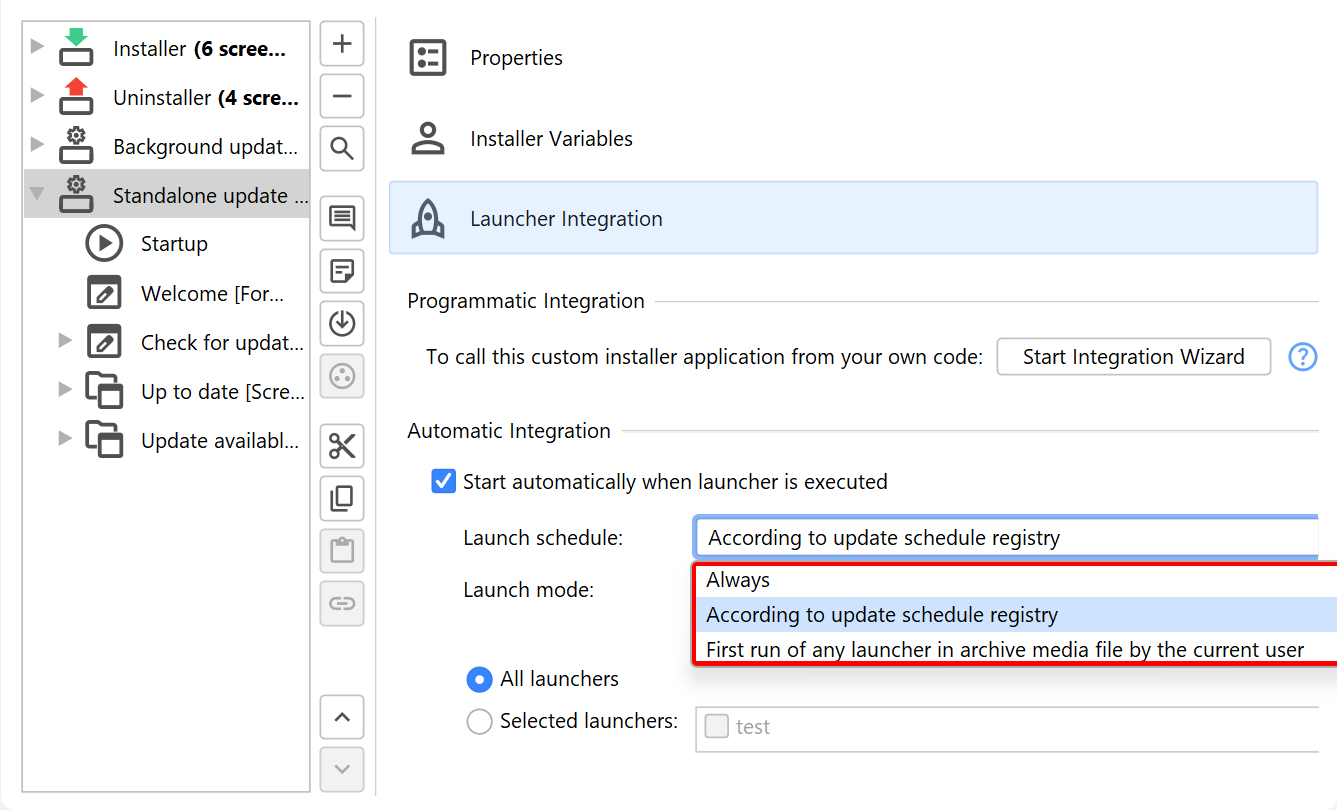1337x810 pixels.
Task: Select the Startup item in tree
Action: pyautogui.click(x=174, y=244)
